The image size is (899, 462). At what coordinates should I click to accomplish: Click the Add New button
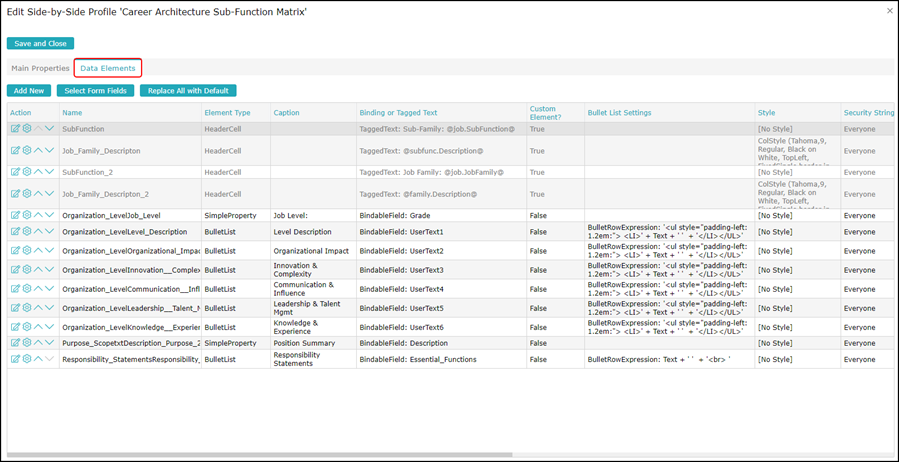pyautogui.click(x=29, y=91)
